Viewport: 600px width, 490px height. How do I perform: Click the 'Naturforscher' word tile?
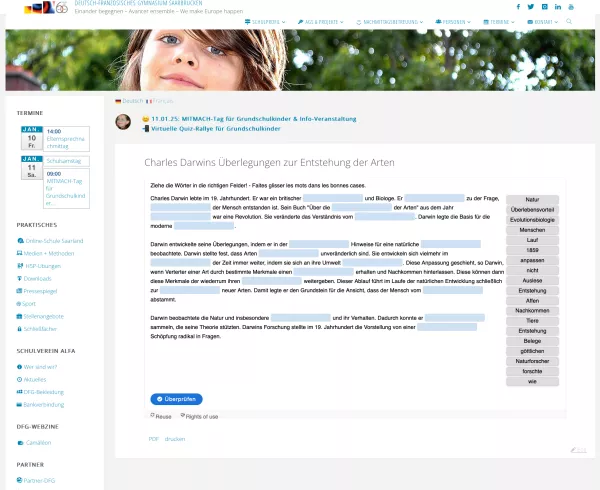pos(532,361)
